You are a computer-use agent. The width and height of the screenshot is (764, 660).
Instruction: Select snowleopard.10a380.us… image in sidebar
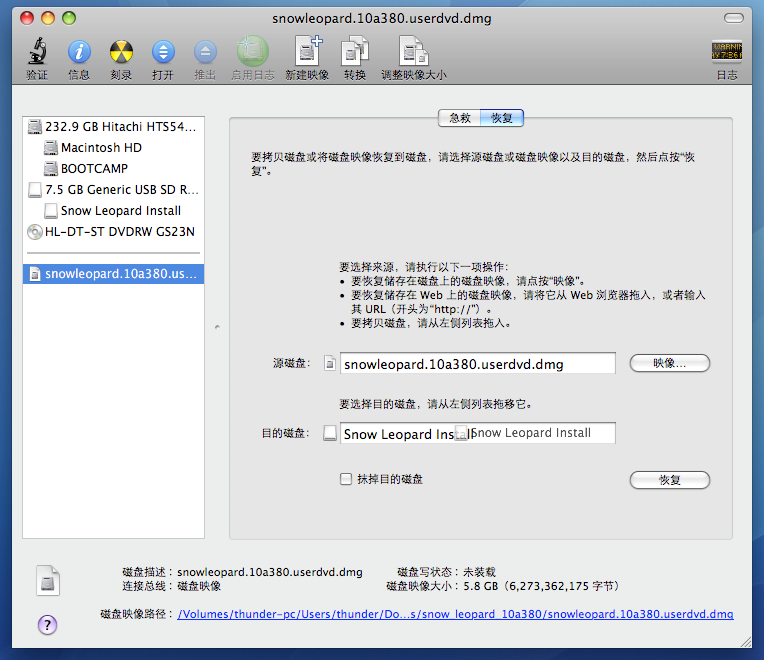(114, 274)
